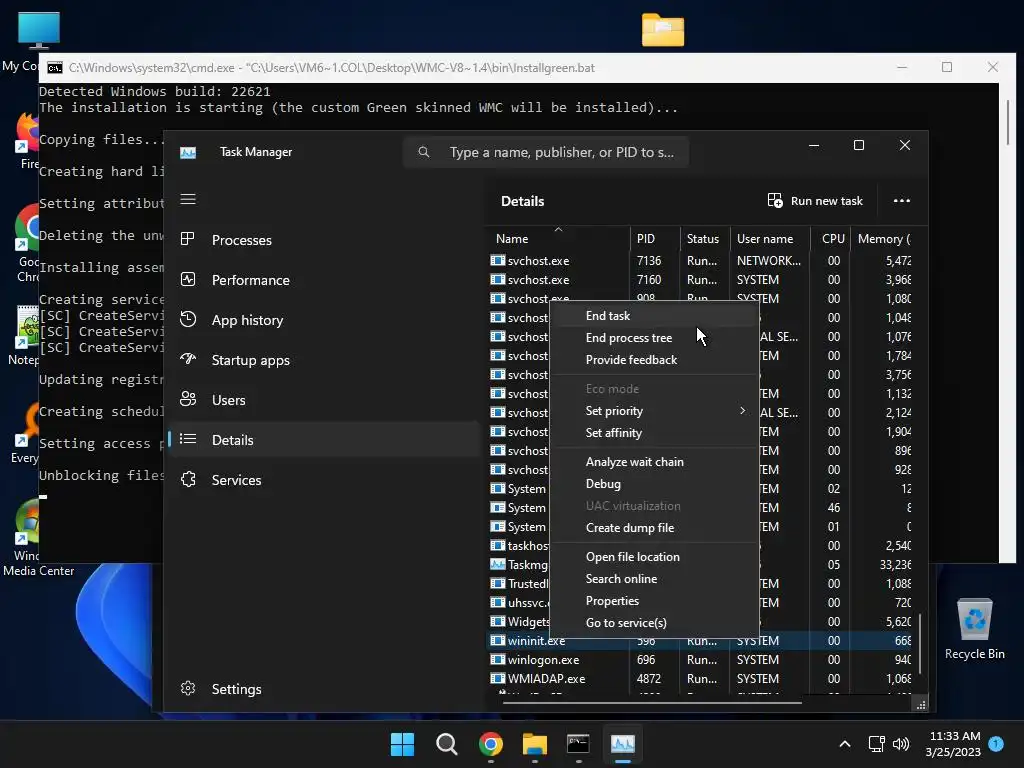Open the Services puzzle icon
The height and width of the screenshot is (768, 1024).
click(188, 479)
